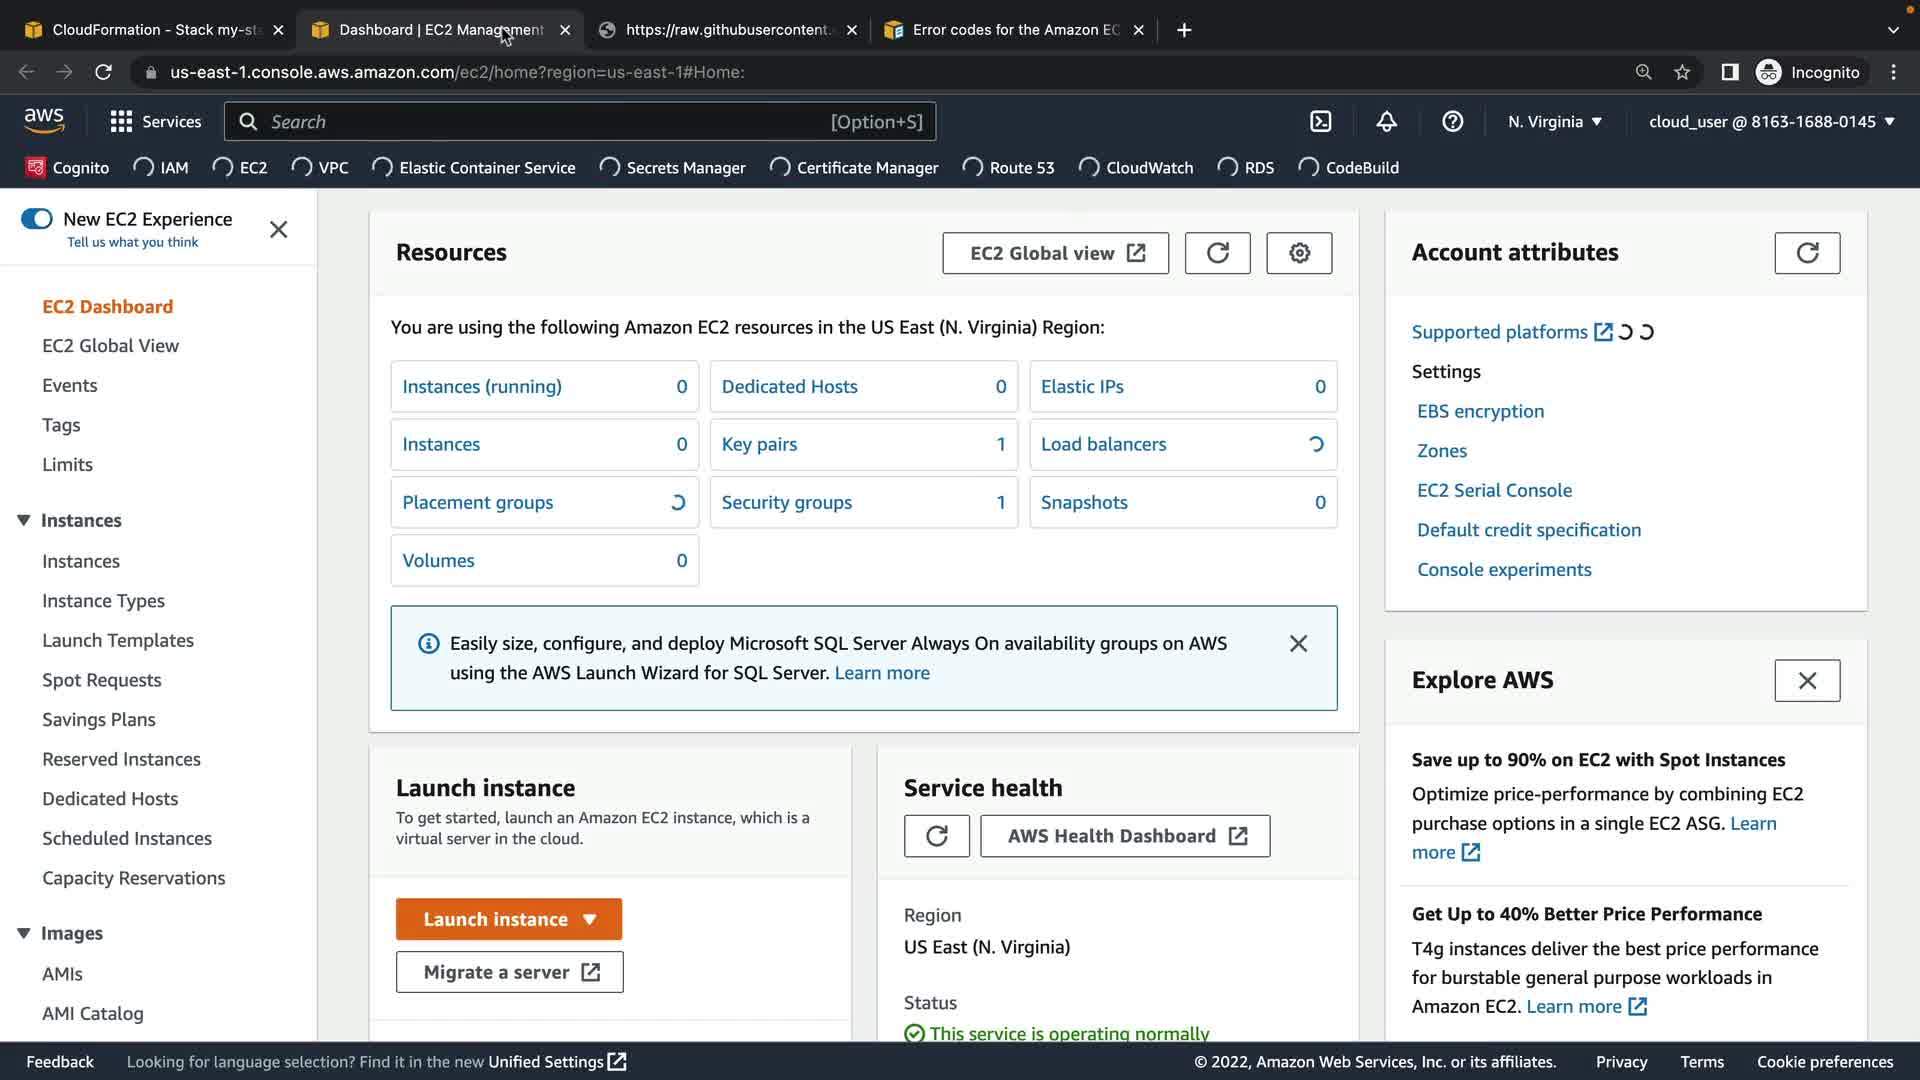The height and width of the screenshot is (1080, 1920).
Task: Click the EC2 Global view button
Action: coord(1055,253)
